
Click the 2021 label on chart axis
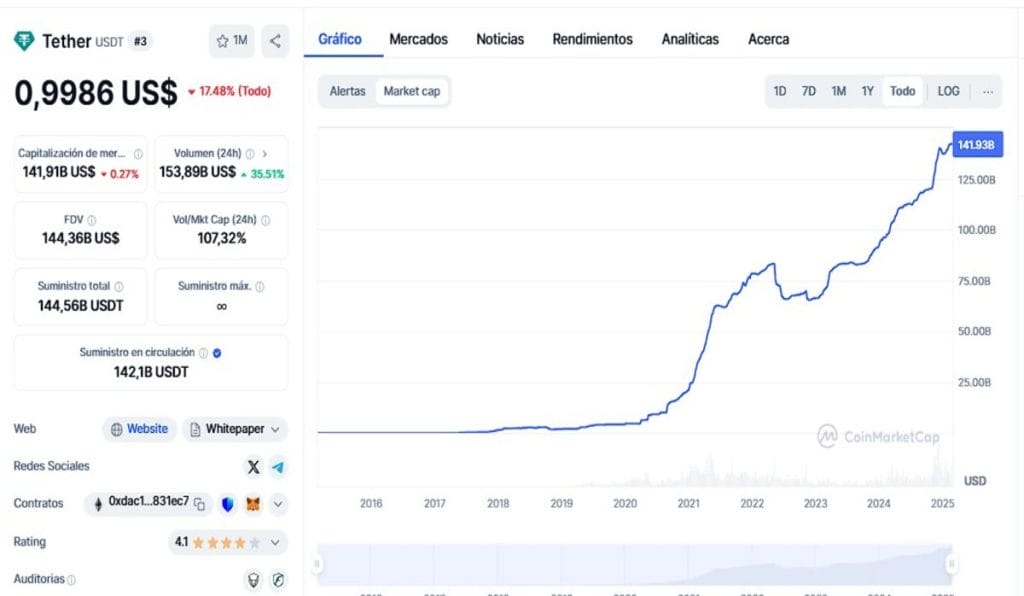pos(688,503)
